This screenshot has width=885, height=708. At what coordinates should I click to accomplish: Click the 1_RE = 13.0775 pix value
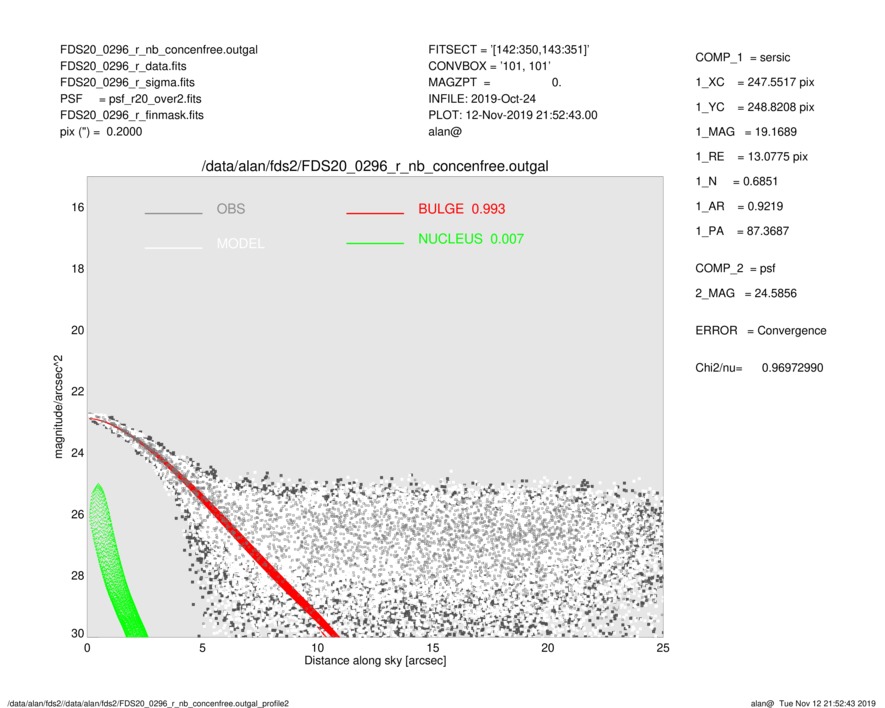[751, 157]
